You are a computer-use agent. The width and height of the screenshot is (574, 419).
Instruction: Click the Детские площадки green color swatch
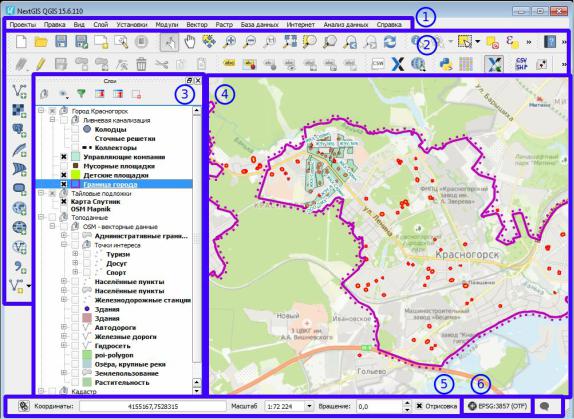point(75,175)
